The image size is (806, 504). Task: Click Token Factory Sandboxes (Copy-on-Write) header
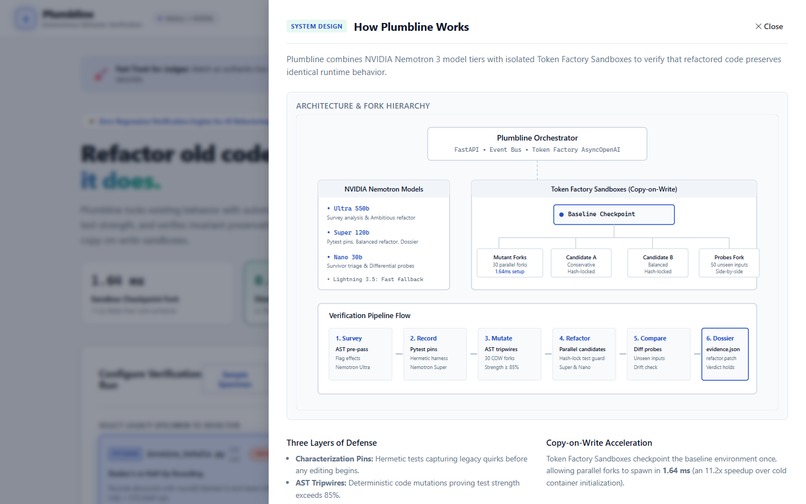[x=614, y=189]
